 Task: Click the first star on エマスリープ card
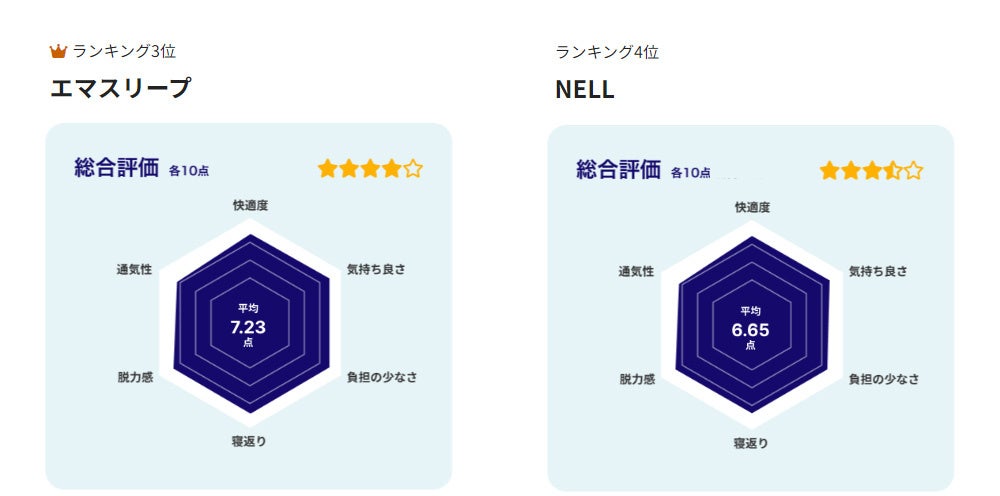[x=327, y=169]
